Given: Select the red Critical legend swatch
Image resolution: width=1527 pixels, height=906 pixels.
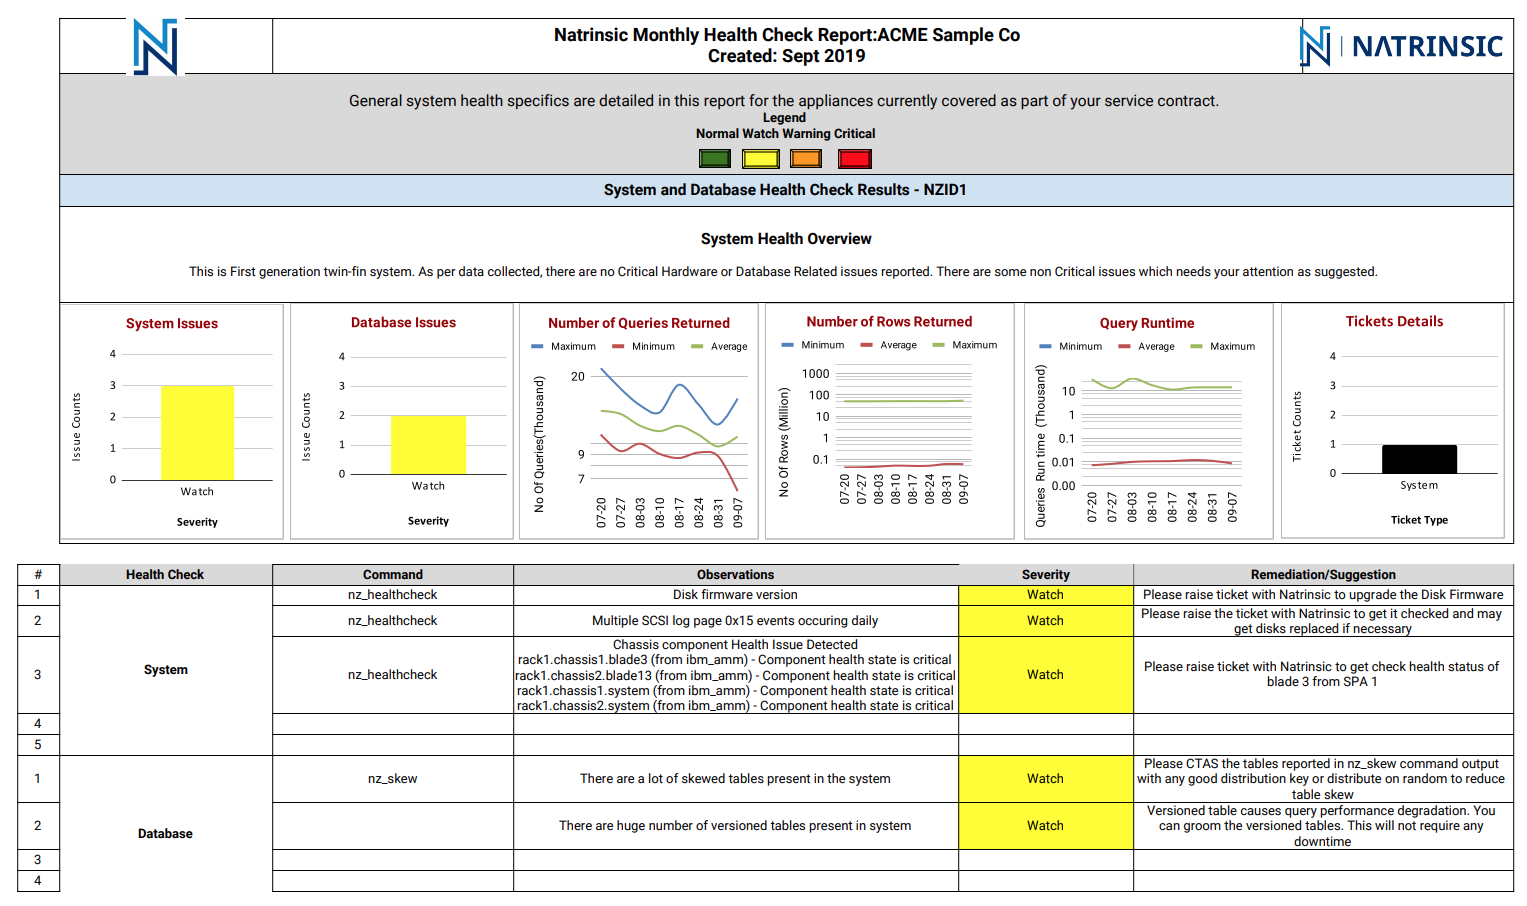Looking at the screenshot, I should [855, 158].
